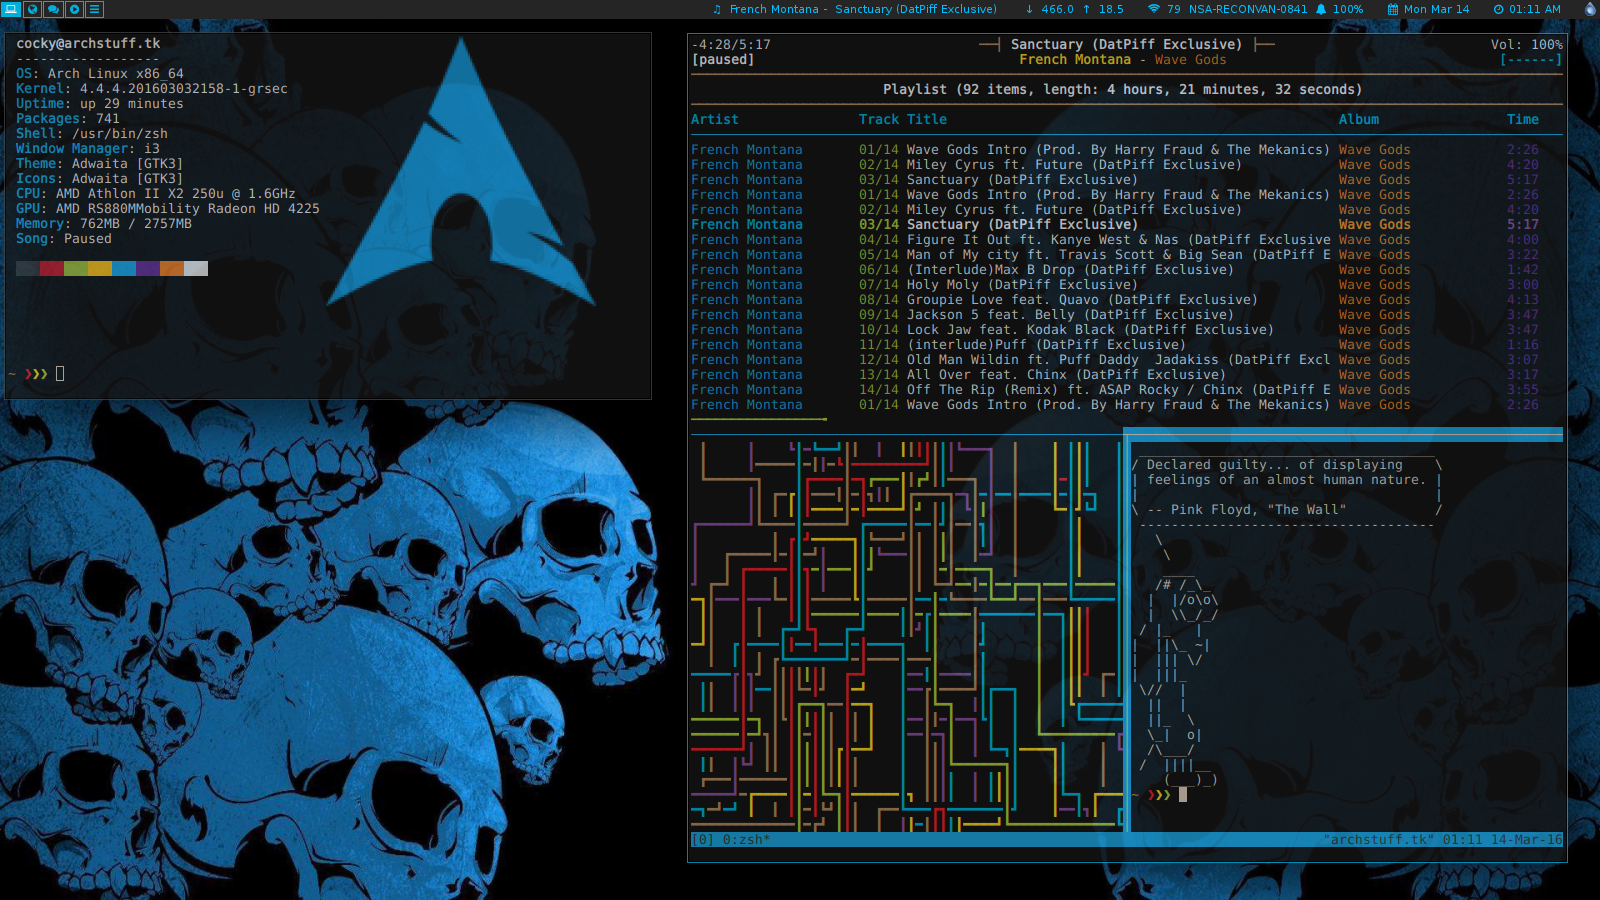The height and width of the screenshot is (900, 1600).
Task: Click the yellow color block in neofetch
Action: pyautogui.click(x=100, y=268)
